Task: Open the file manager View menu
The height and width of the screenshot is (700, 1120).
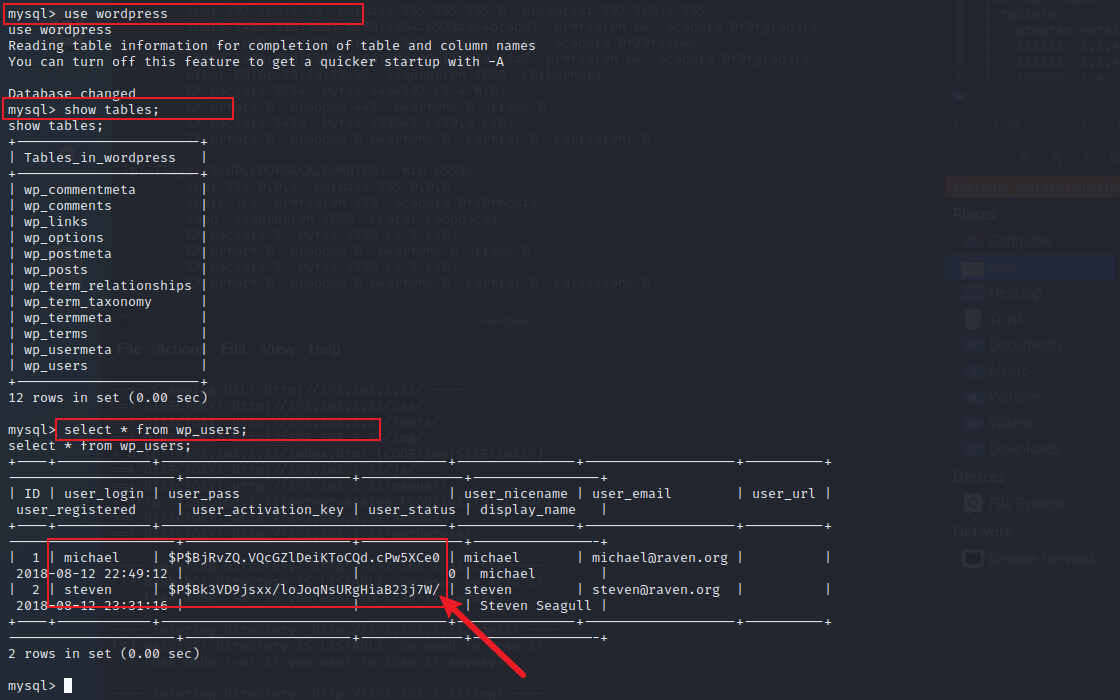Action: [1050, 125]
